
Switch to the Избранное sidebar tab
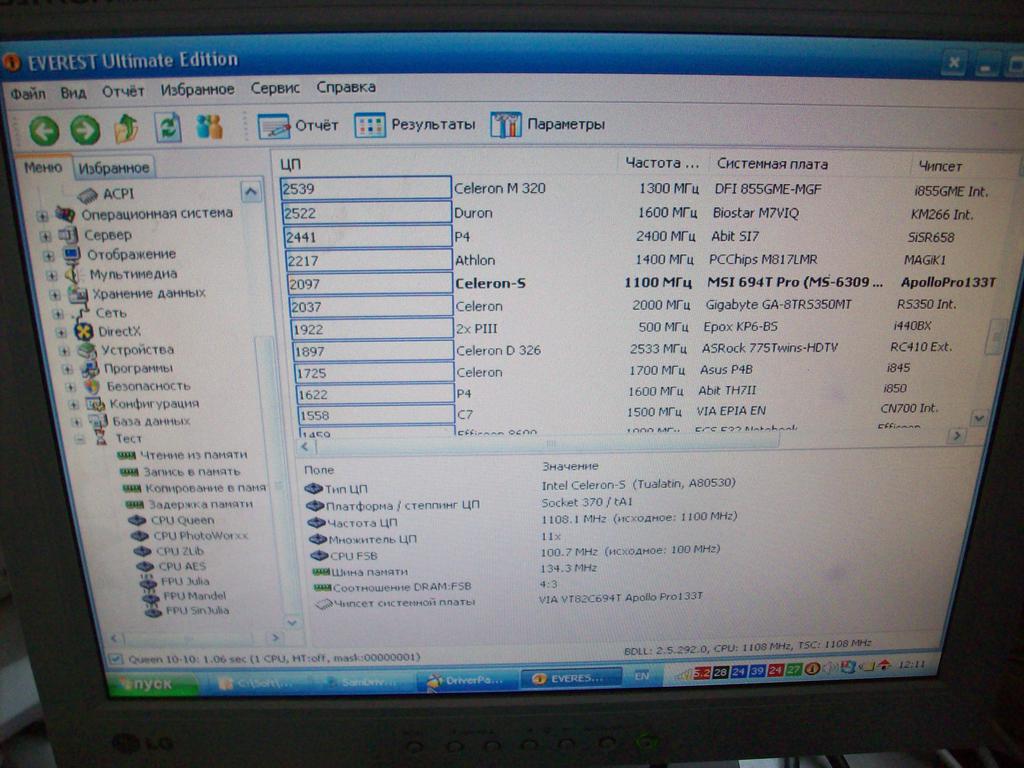pyautogui.click(x=114, y=168)
